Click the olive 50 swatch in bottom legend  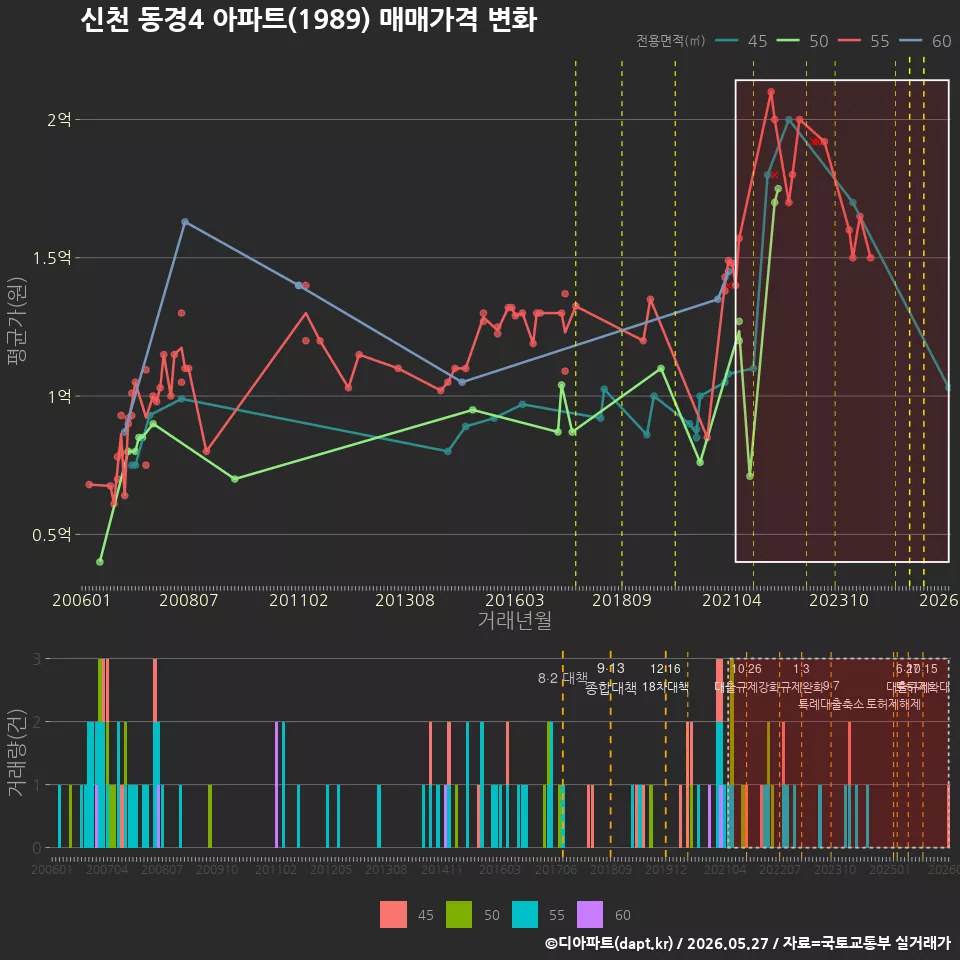point(459,915)
